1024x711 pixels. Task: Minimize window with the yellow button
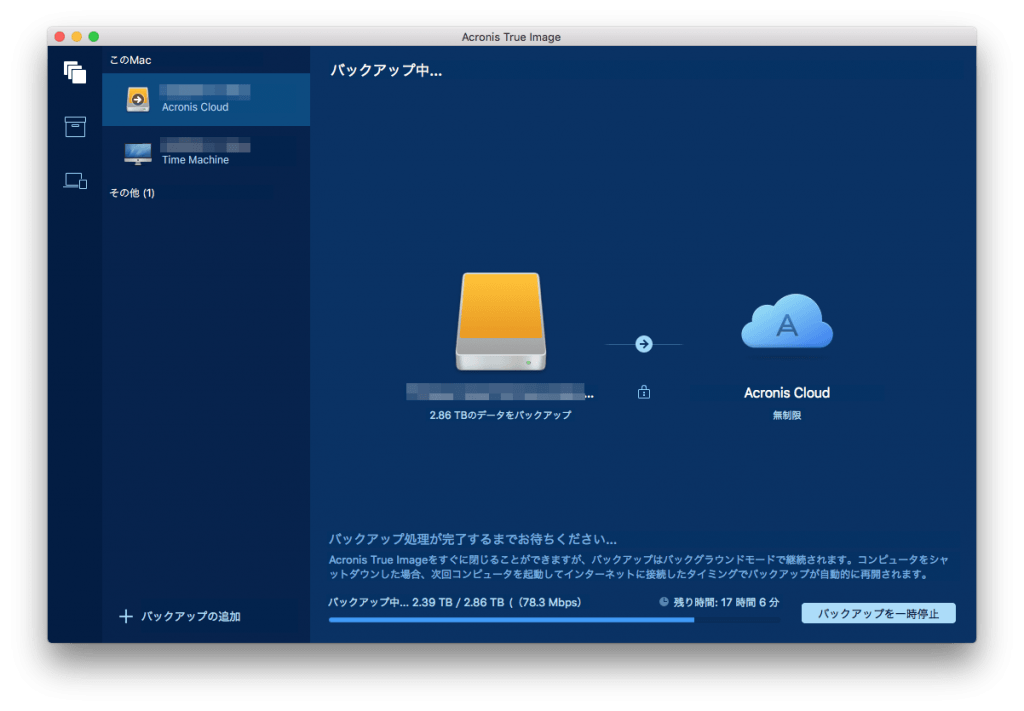(76, 37)
